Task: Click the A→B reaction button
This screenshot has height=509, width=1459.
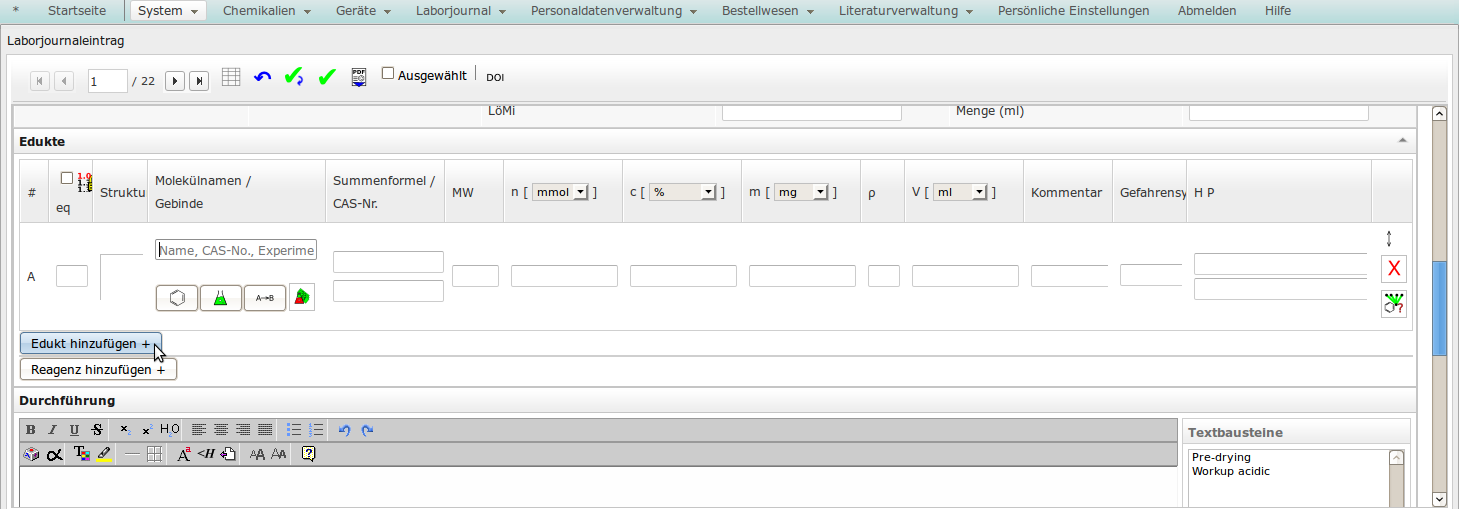Action: coord(265,298)
